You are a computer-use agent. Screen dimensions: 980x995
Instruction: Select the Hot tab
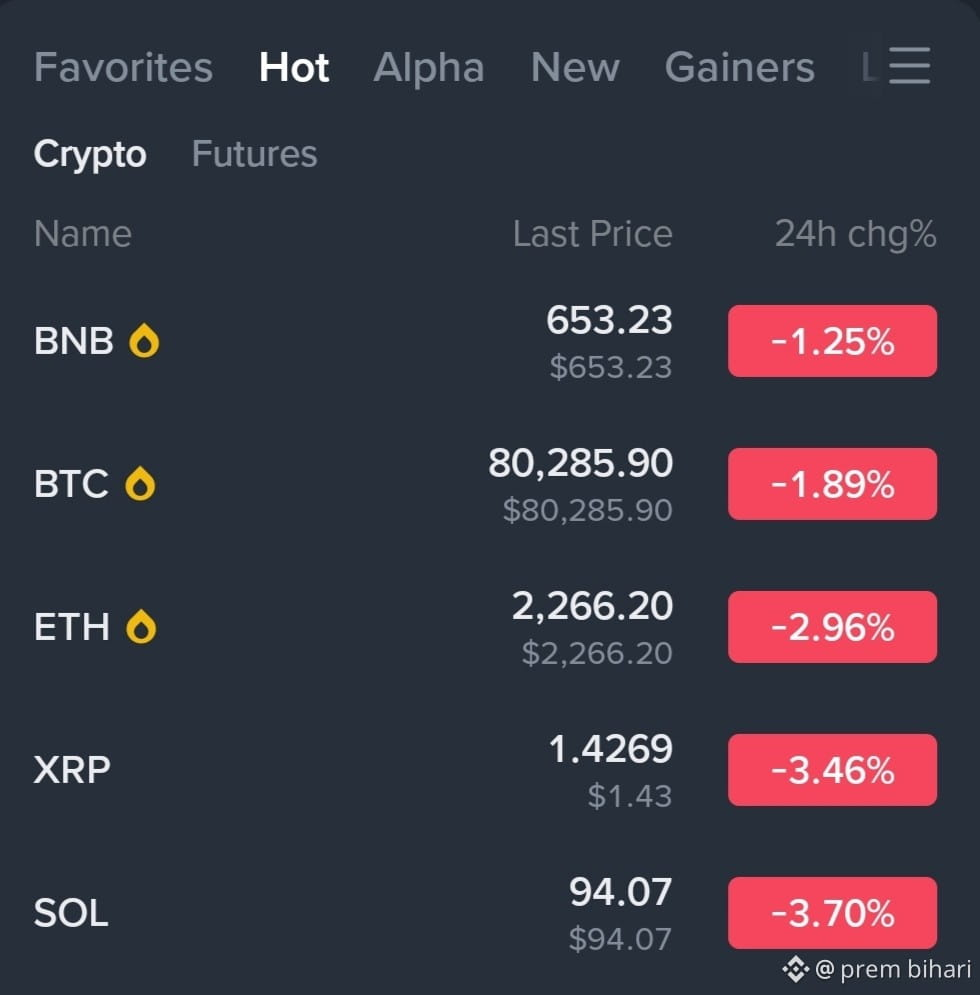[x=294, y=67]
